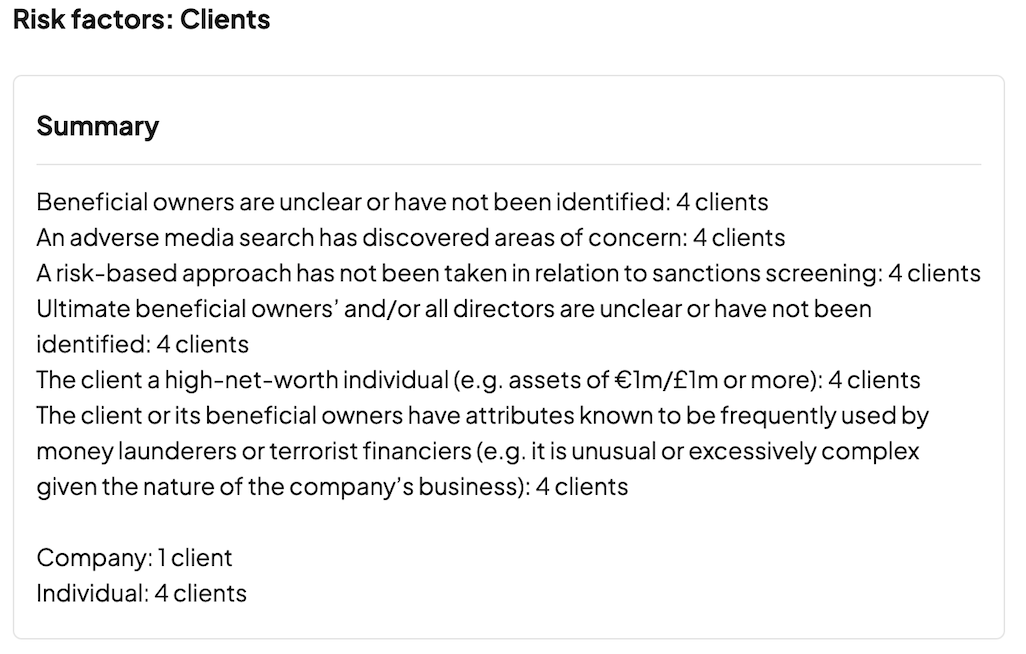The image size is (1026, 654).
Task: Select the word 'Clients' in the heading
Action: 225,19
